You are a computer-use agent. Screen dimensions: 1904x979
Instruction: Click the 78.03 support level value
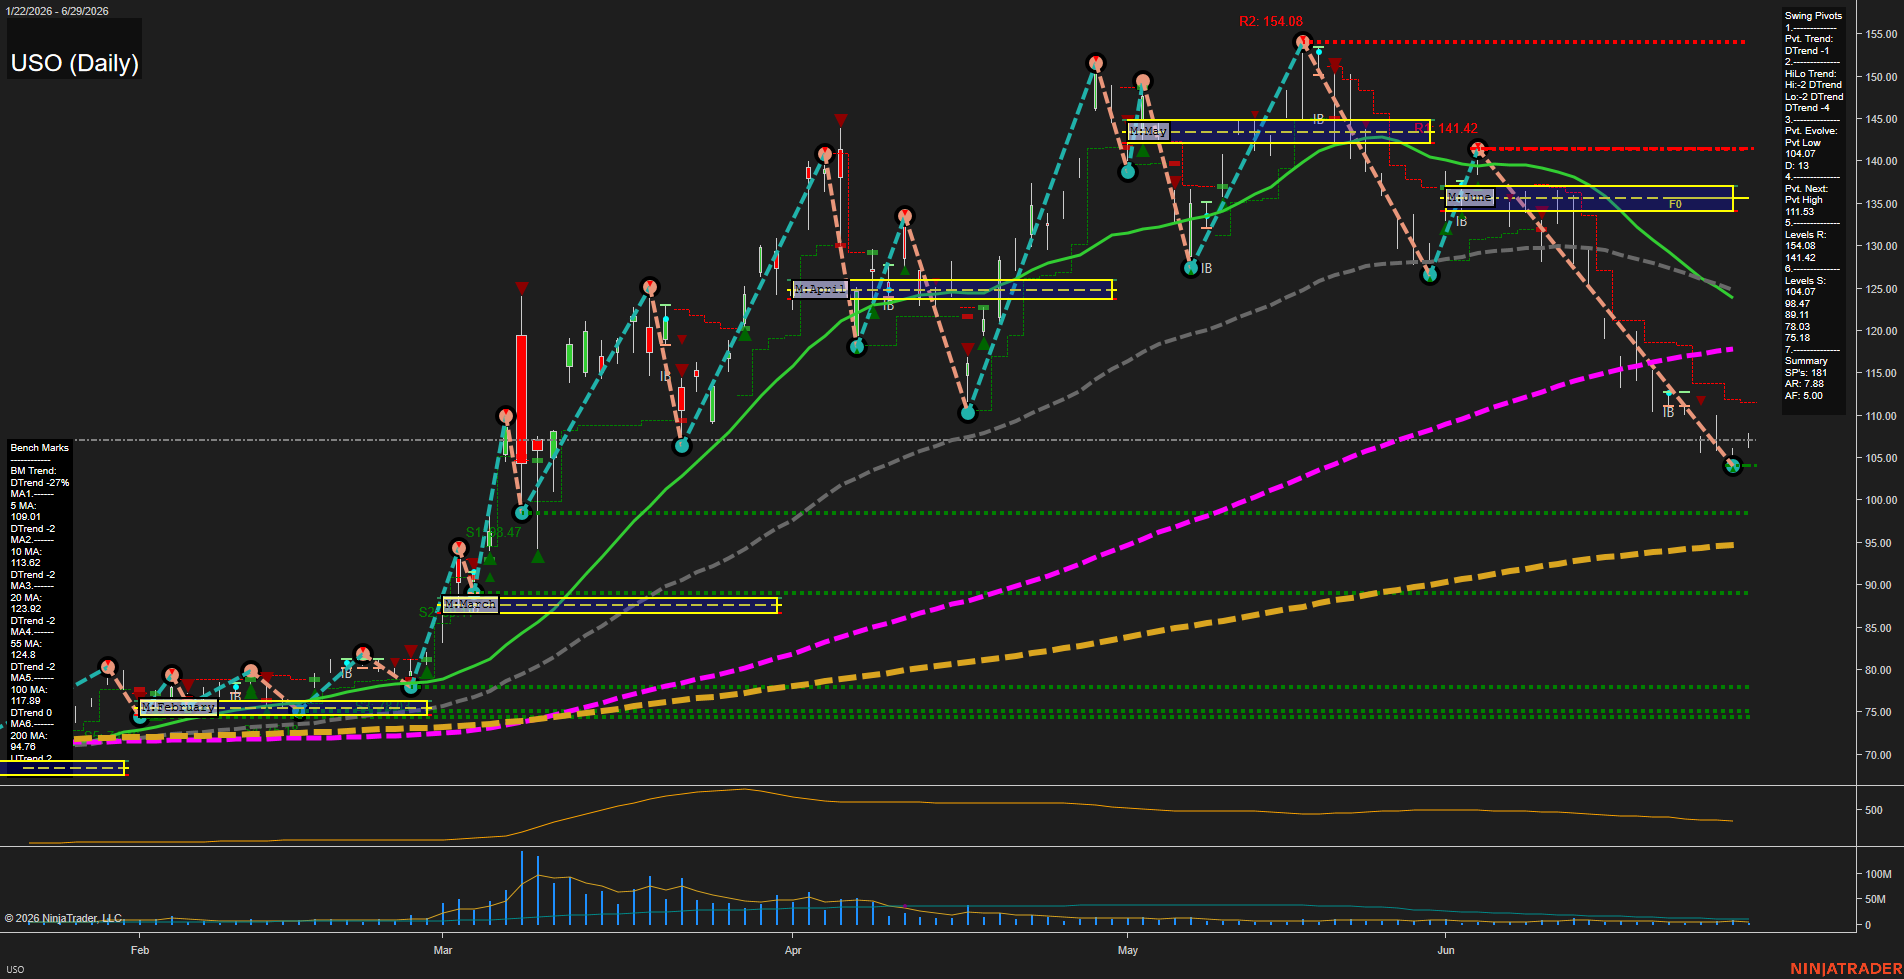pyautogui.click(x=1797, y=327)
